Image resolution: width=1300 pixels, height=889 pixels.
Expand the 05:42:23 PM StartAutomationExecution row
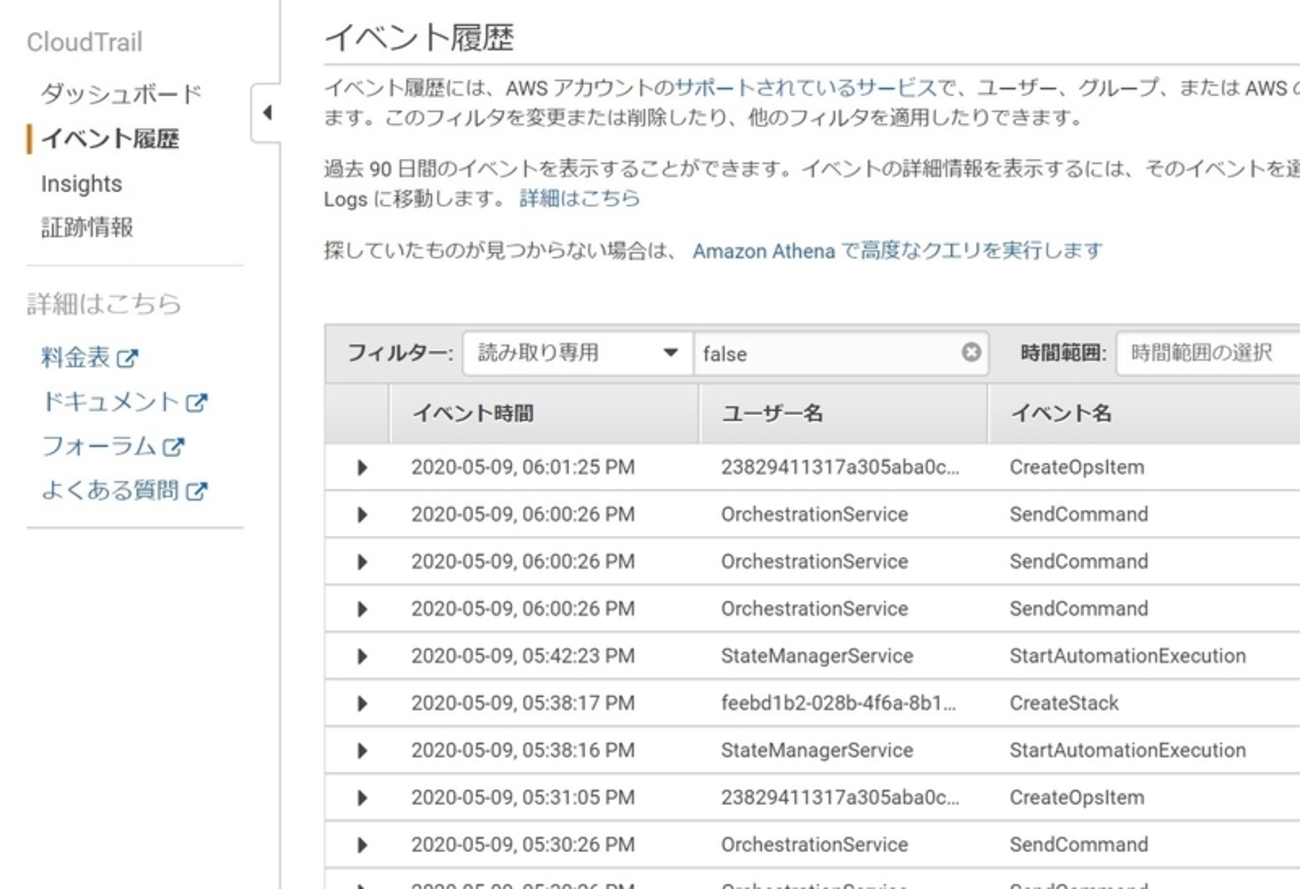tap(362, 656)
